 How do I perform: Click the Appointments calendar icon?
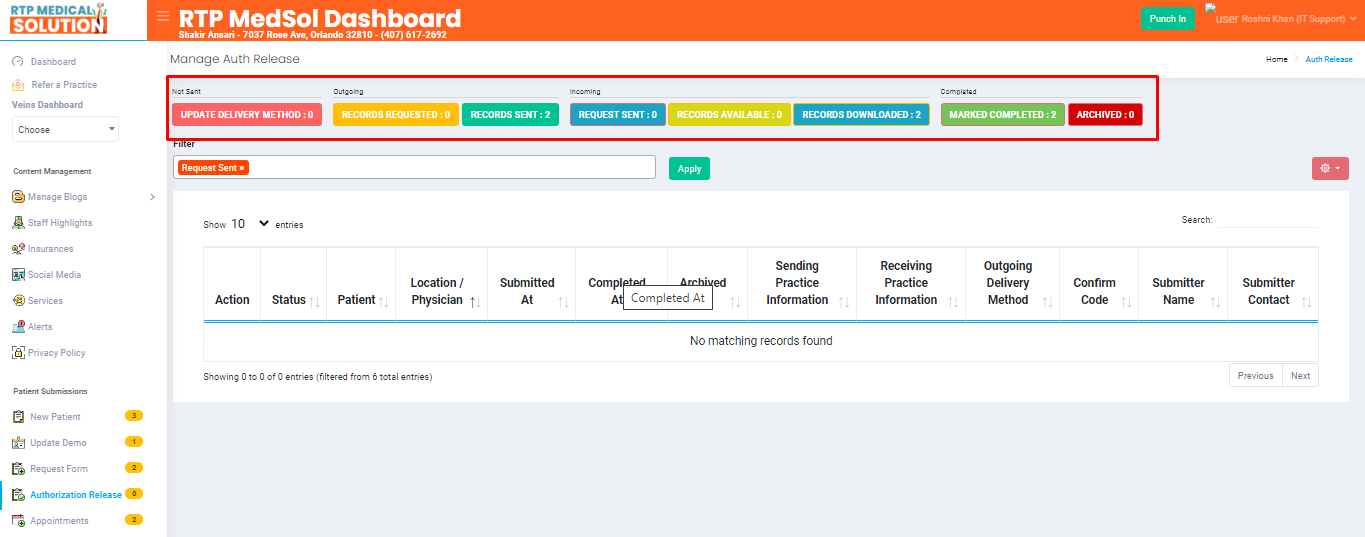click(18, 521)
